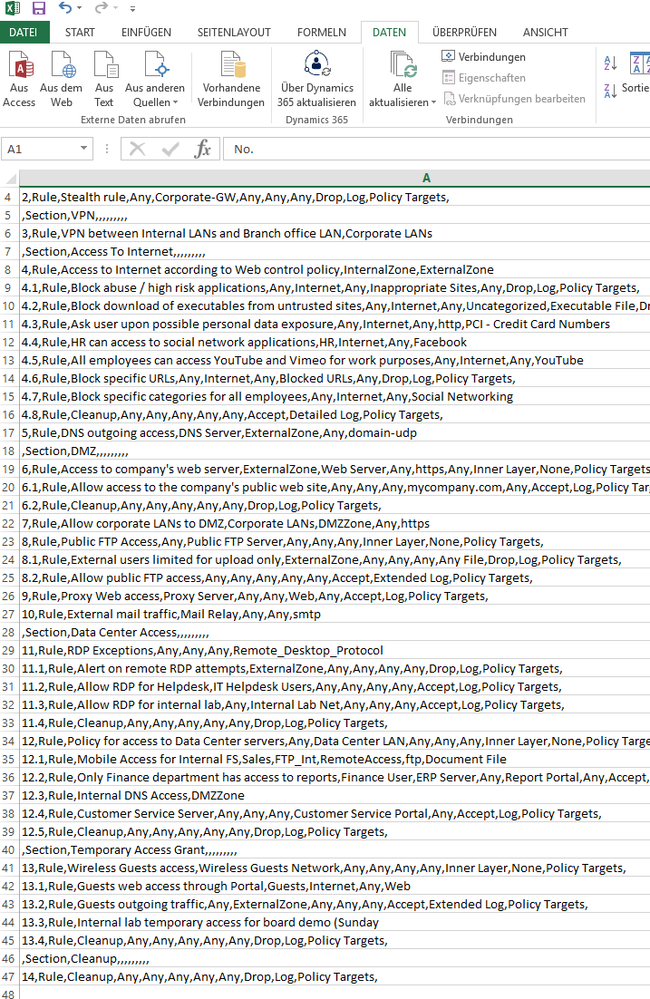Open the DATEI menu tab
Image resolution: width=650 pixels, height=999 pixels.
pos(23,32)
